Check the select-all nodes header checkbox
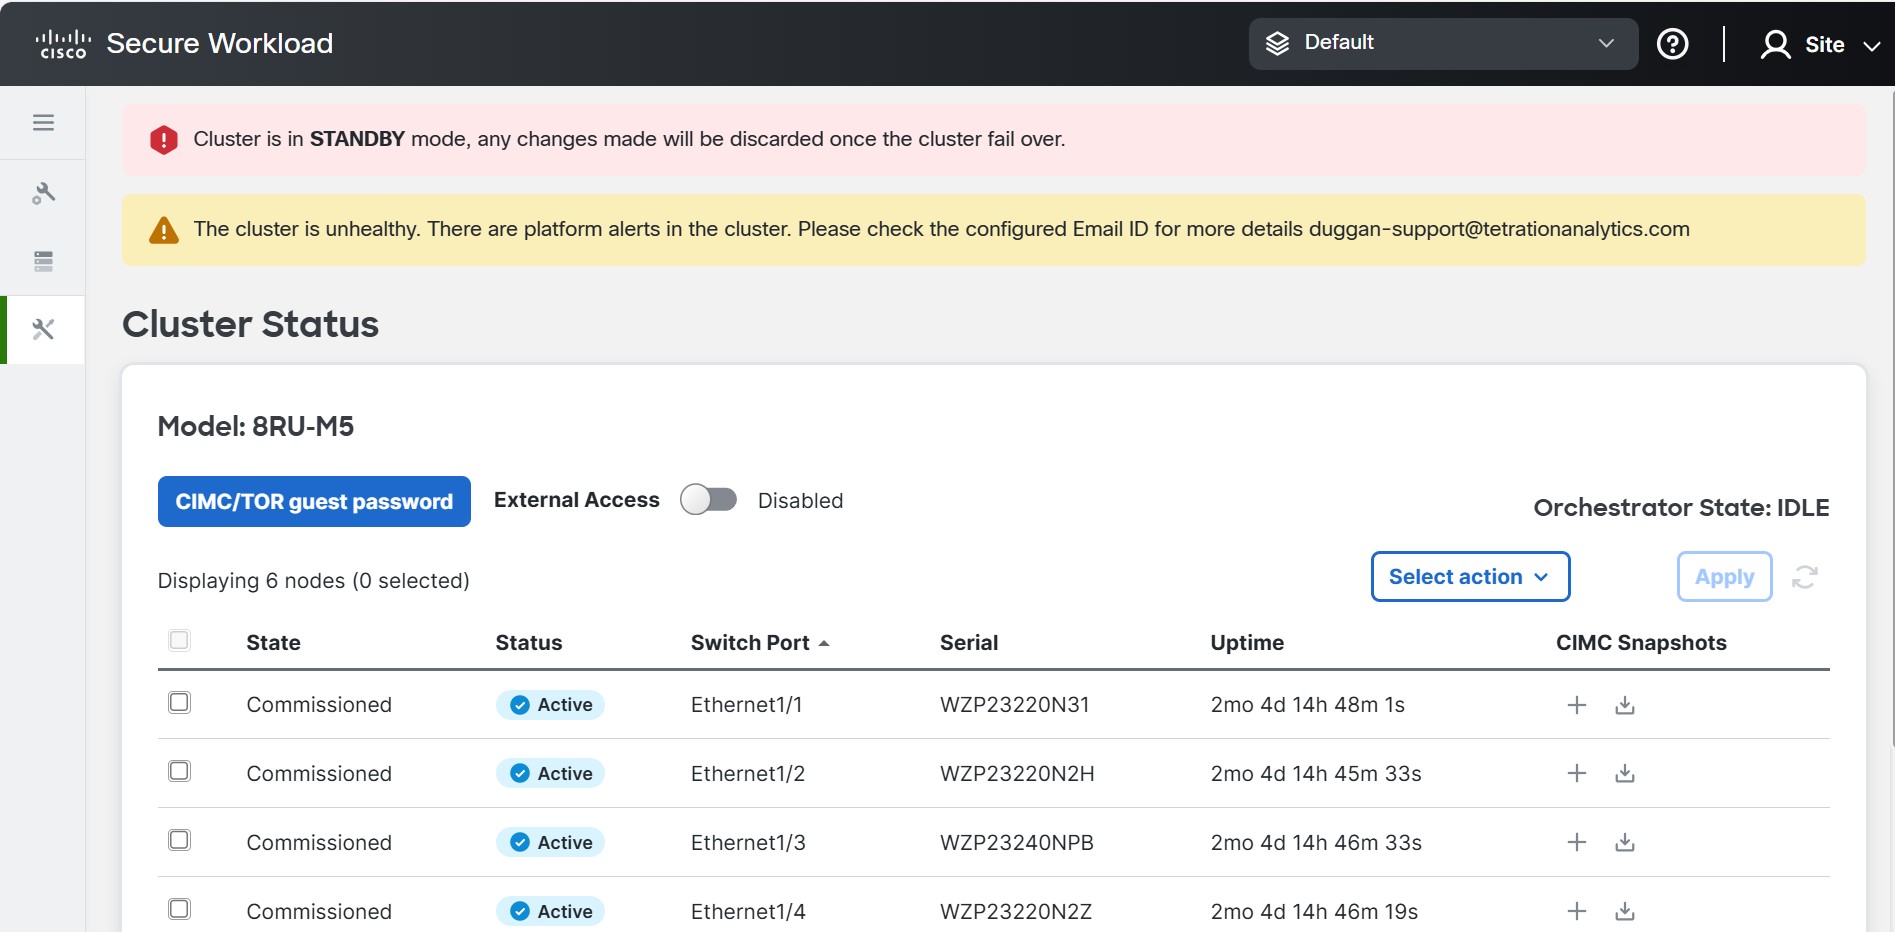The height and width of the screenshot is (932, 1895). point(179,640)
